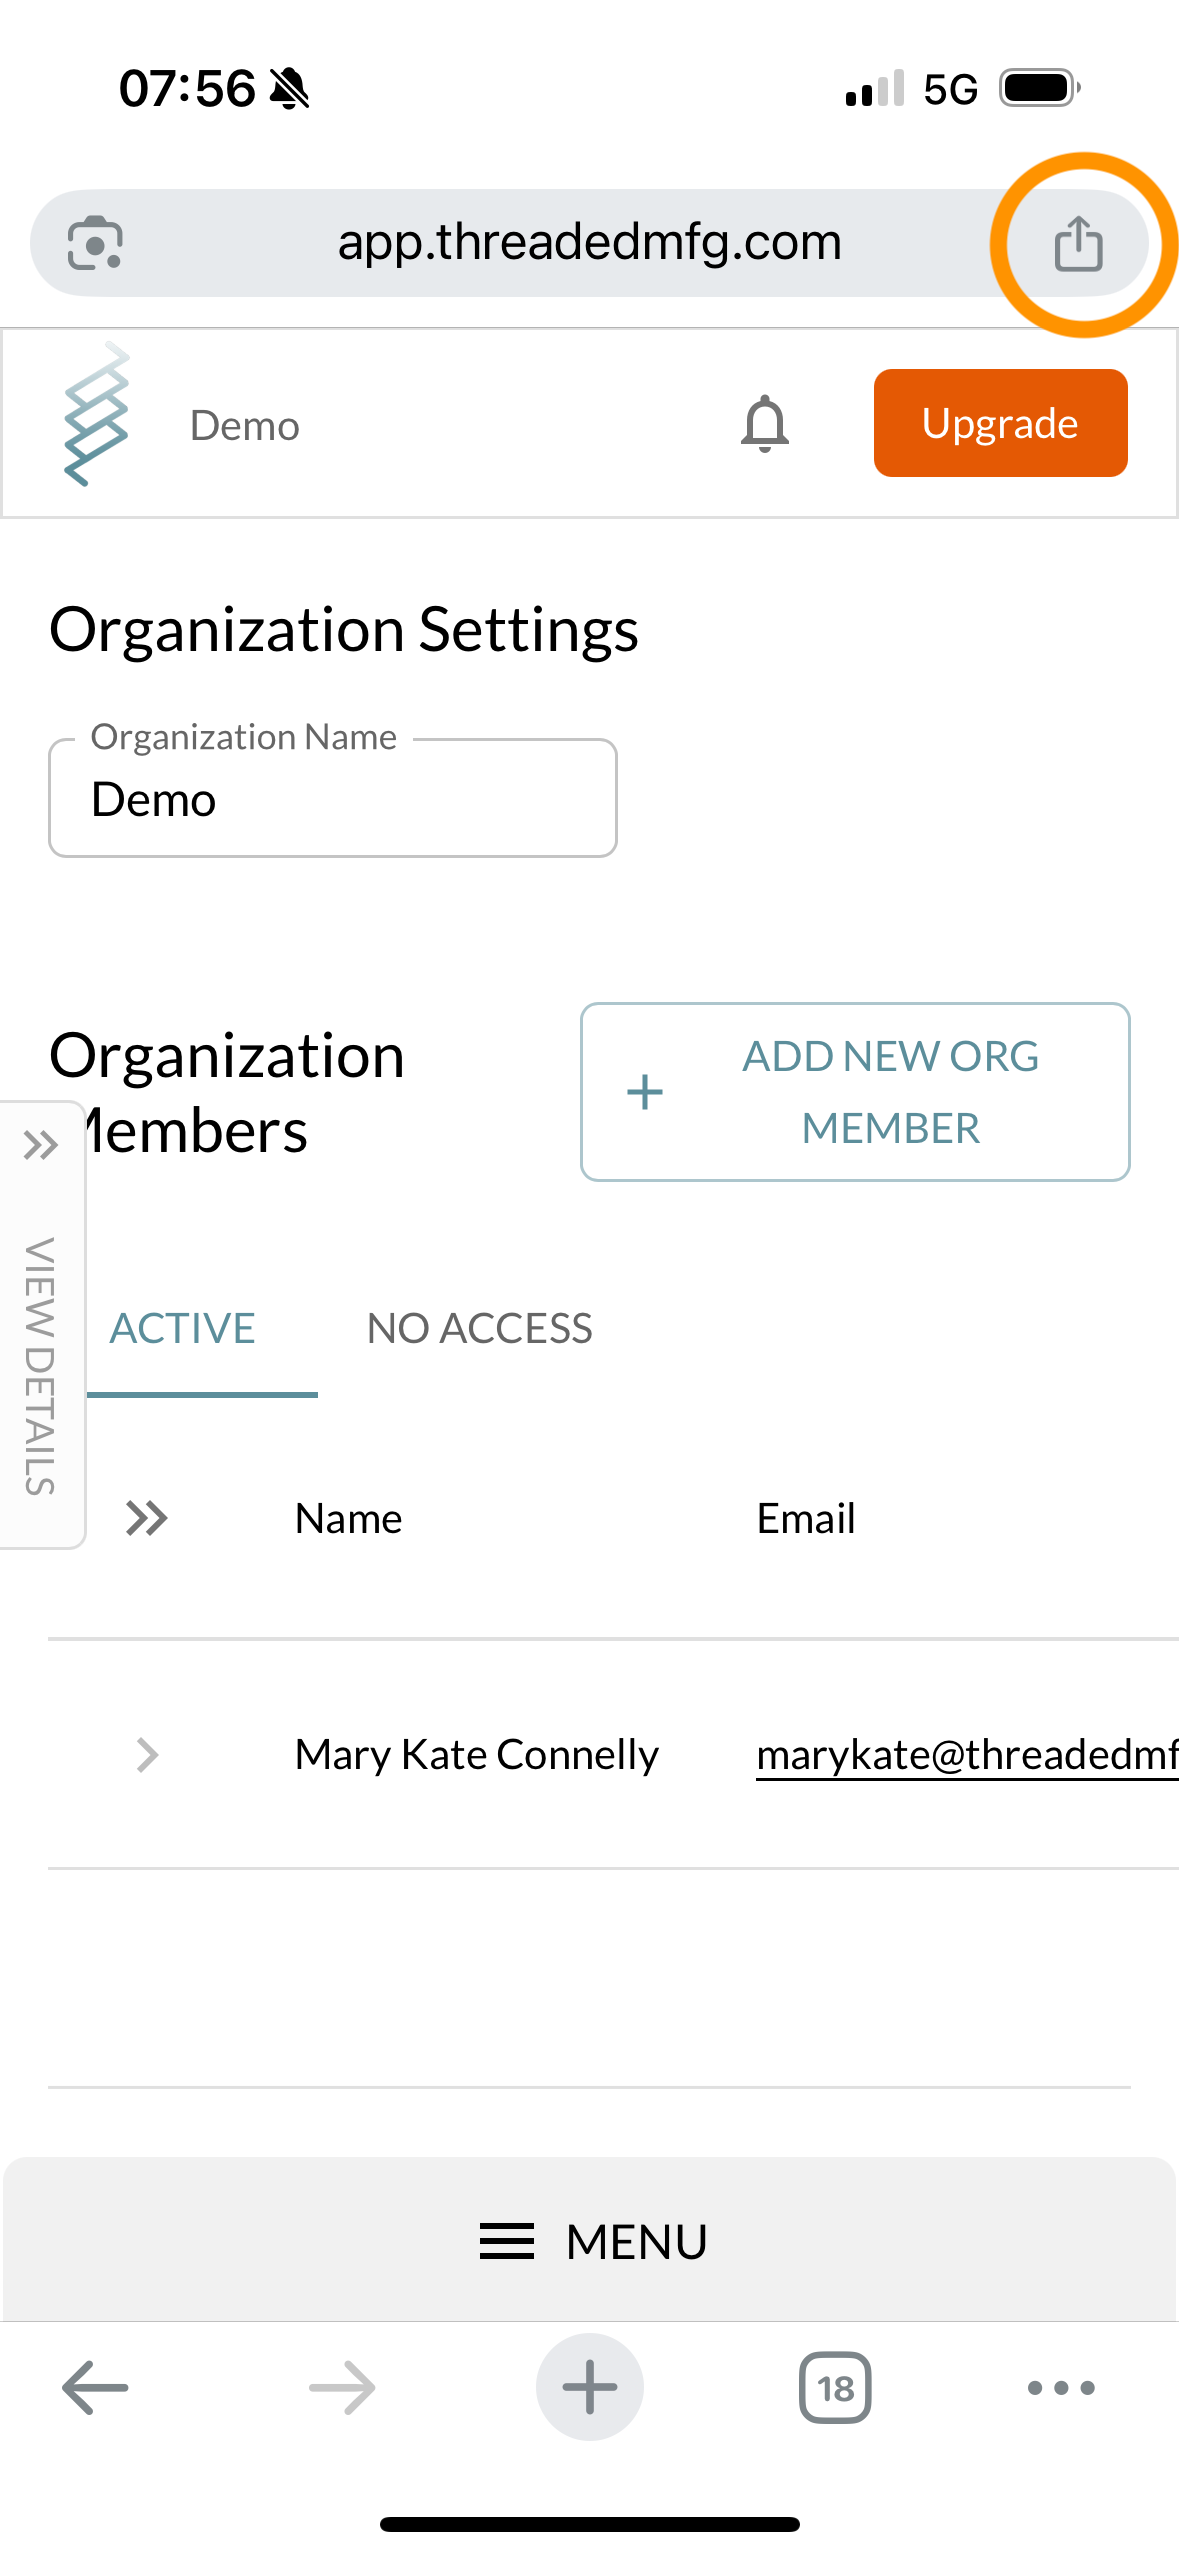Tap the browser share icon
Screen dimensions: 1179x2556
(1078, 244)
